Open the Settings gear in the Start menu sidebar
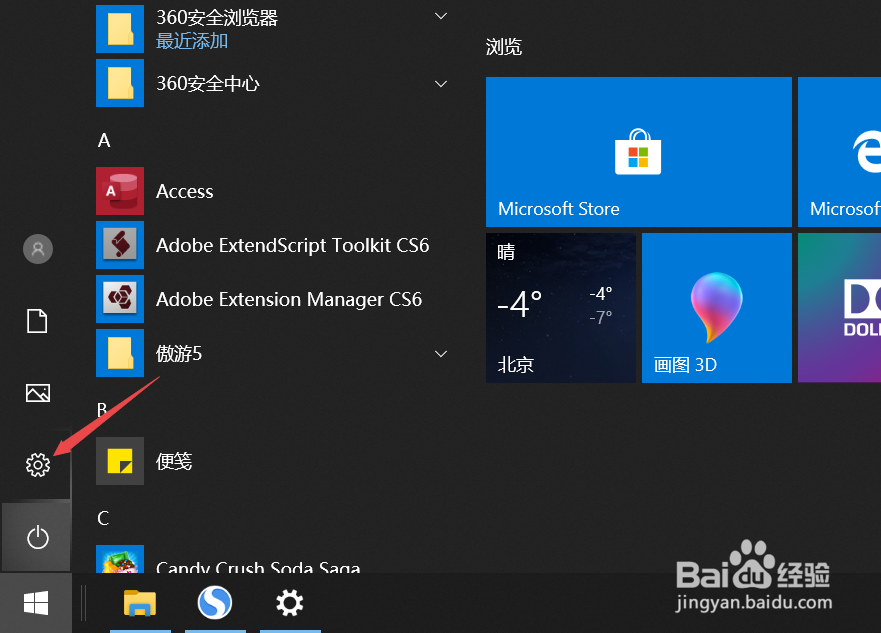Viewport: 881px width, 633px height. click(37, 464)
